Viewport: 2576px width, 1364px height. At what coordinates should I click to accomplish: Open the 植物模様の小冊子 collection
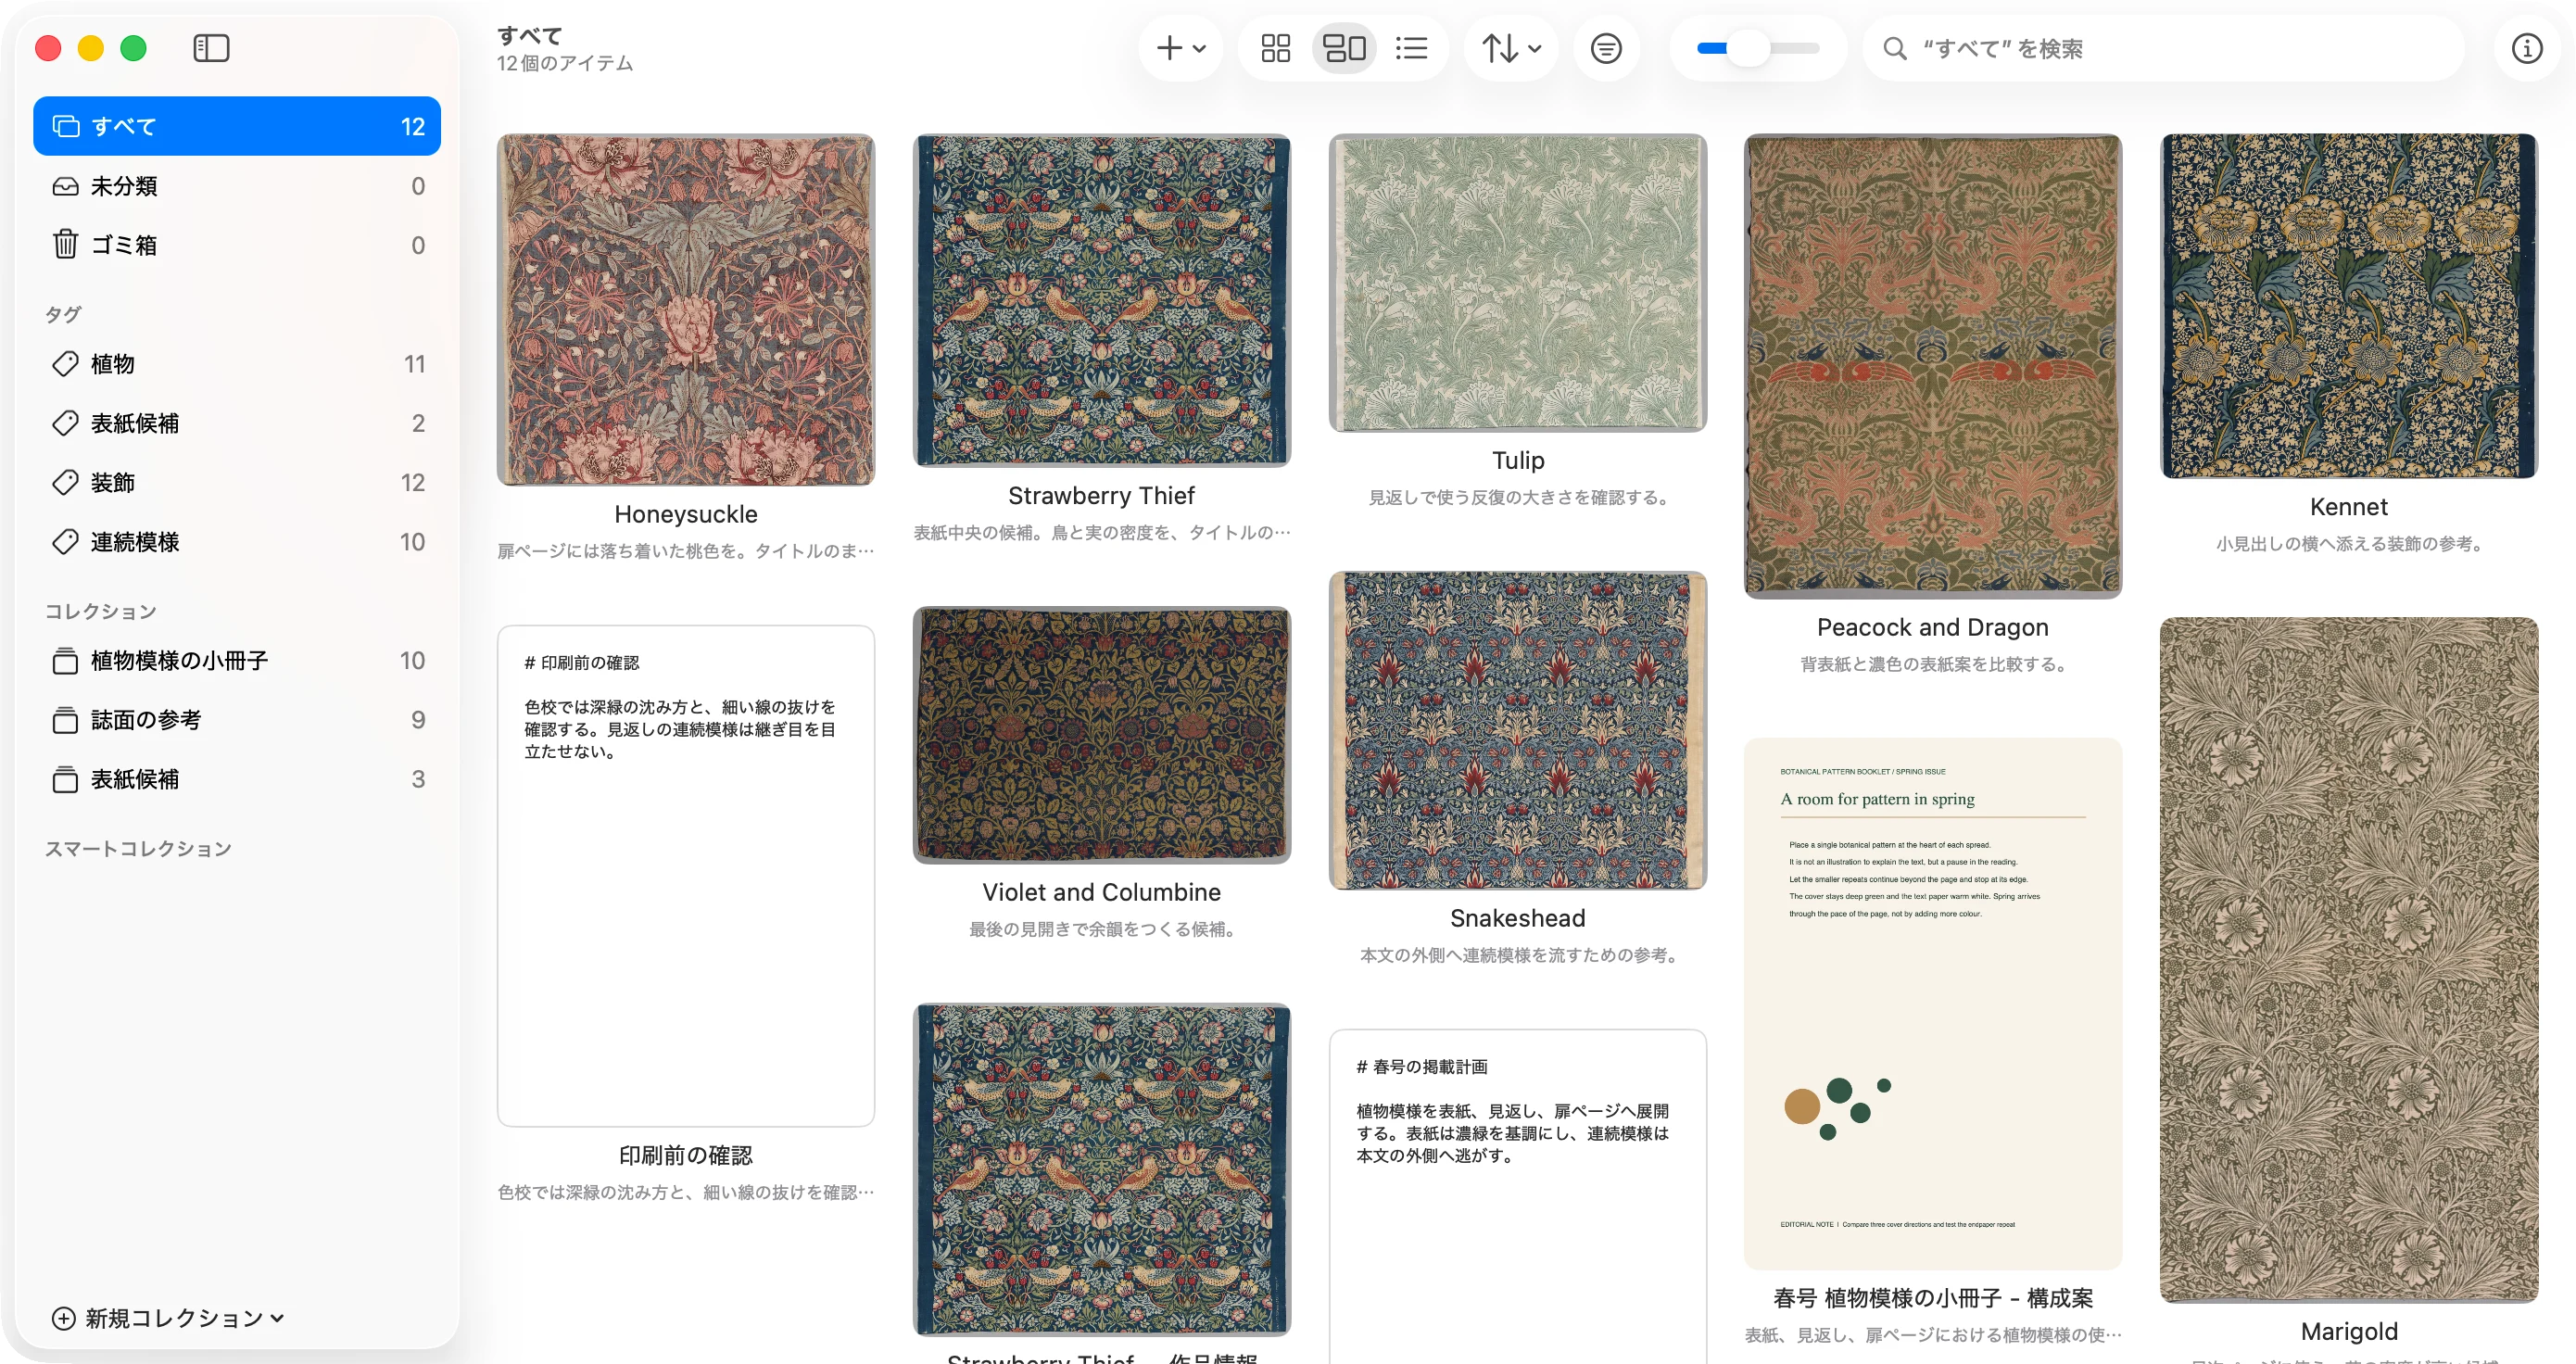tap(237, 661)
